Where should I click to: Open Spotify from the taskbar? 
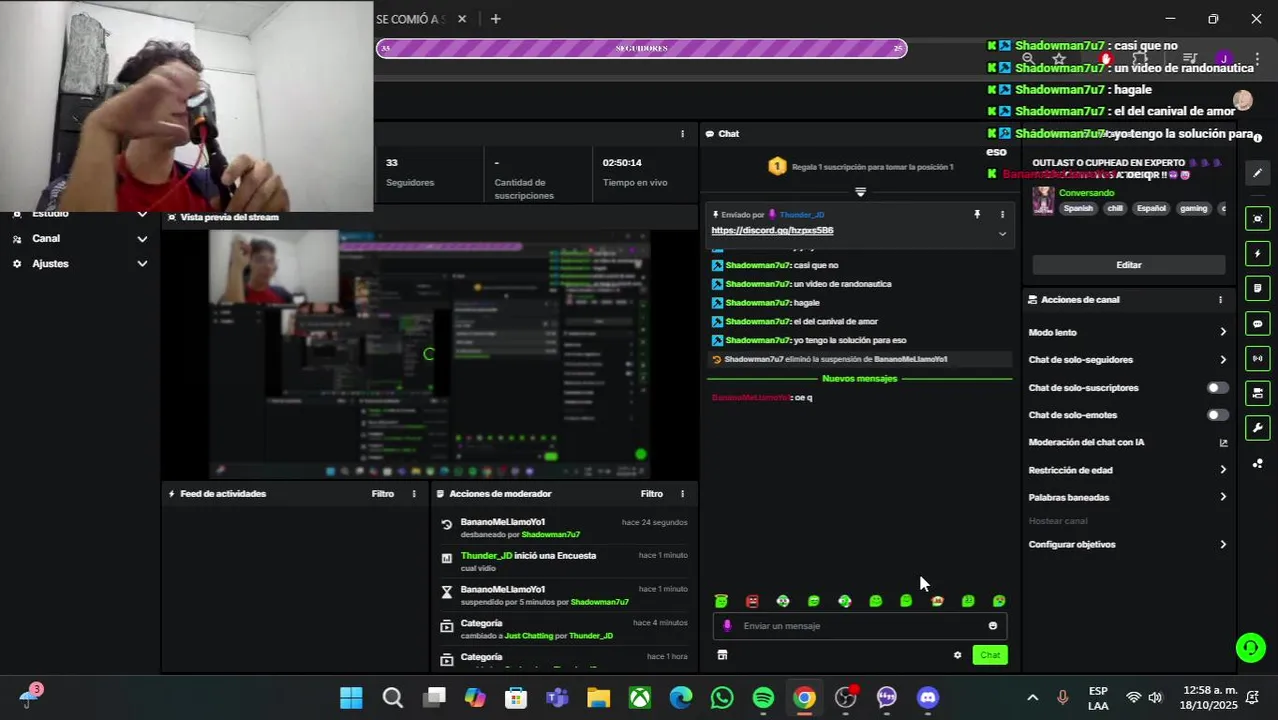pos(763,698)
